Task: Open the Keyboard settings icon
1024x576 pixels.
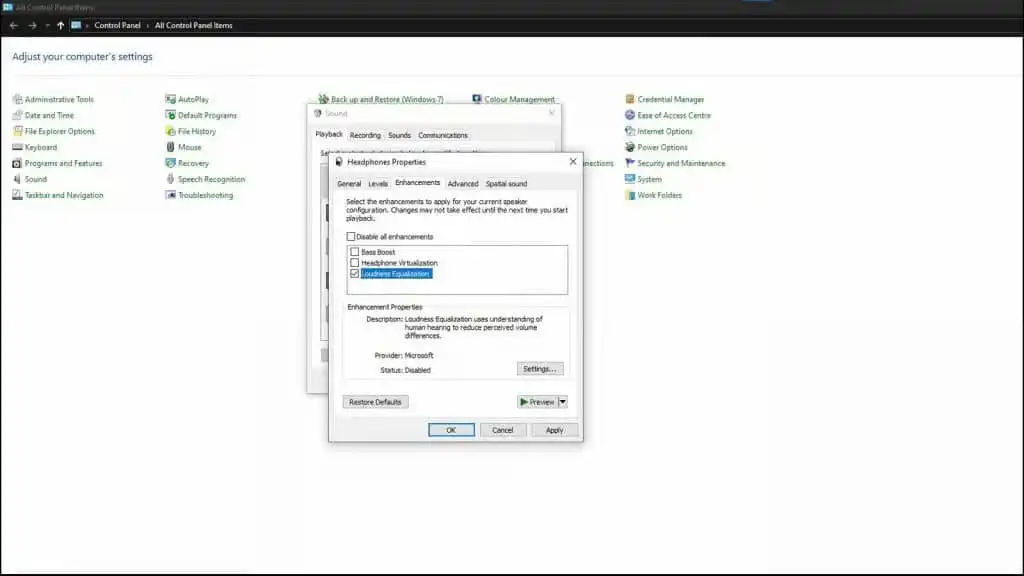Action: [x=18, y=147]
